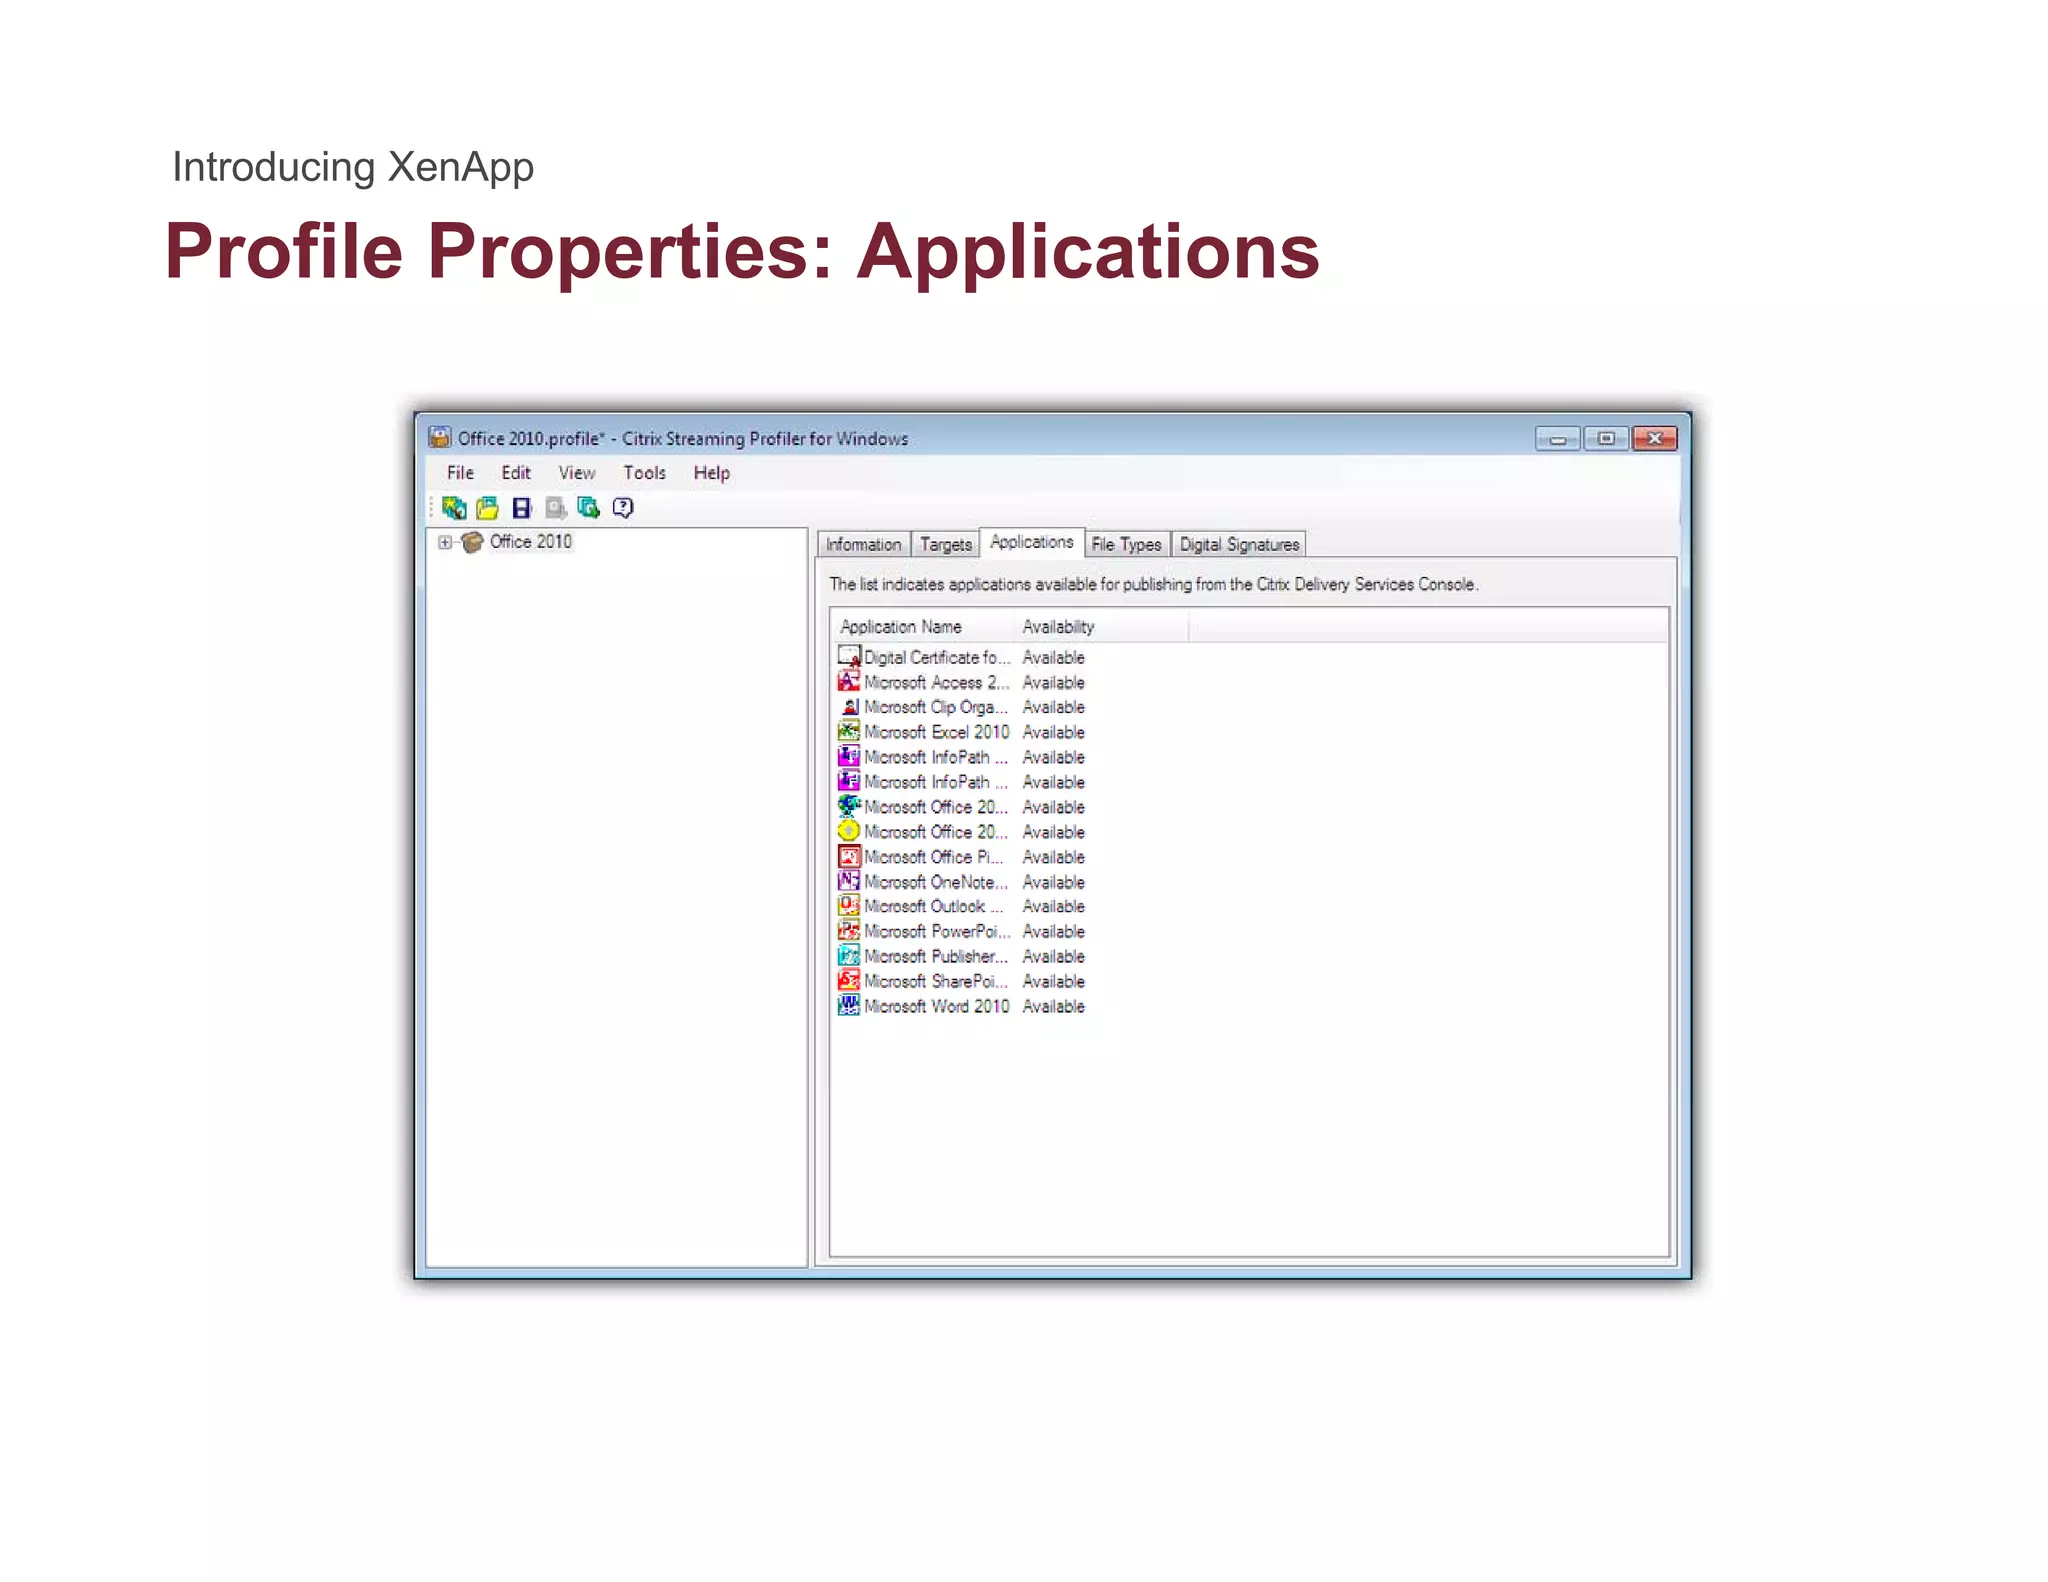
Task: Open the Tools menu
Action: point(645,473)
